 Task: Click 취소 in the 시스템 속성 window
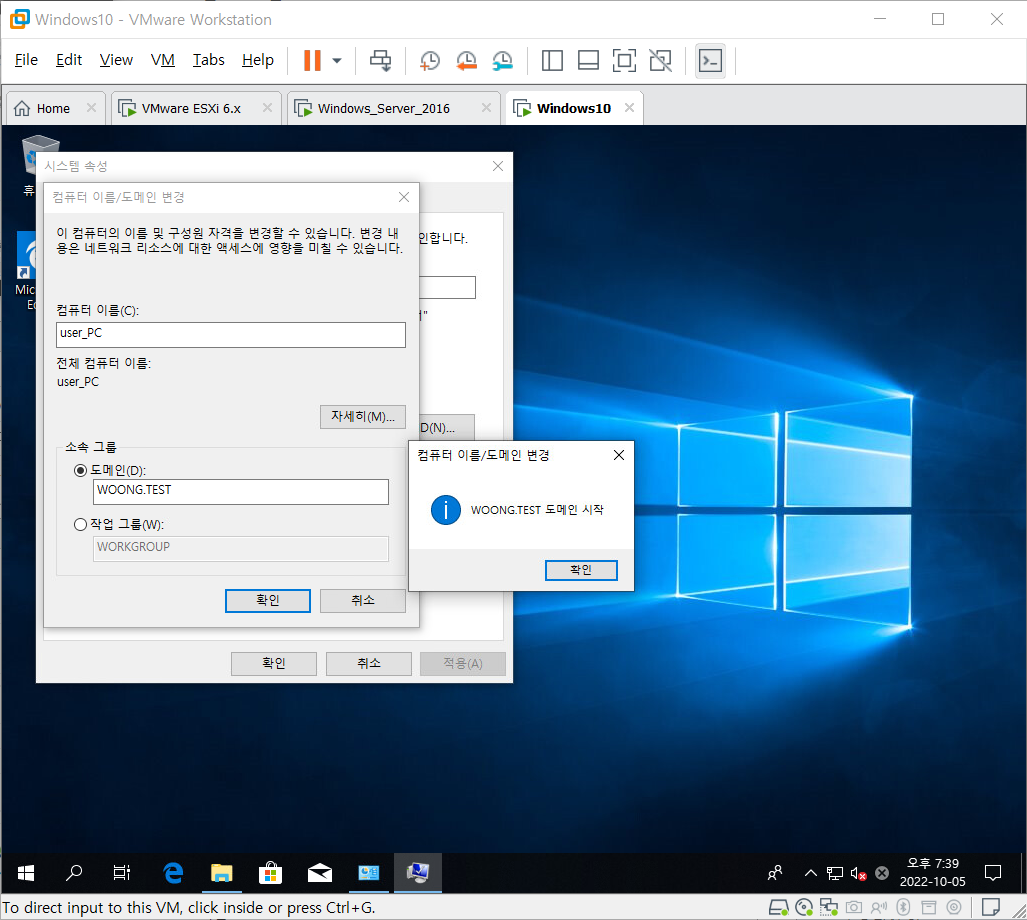(369, 663)
